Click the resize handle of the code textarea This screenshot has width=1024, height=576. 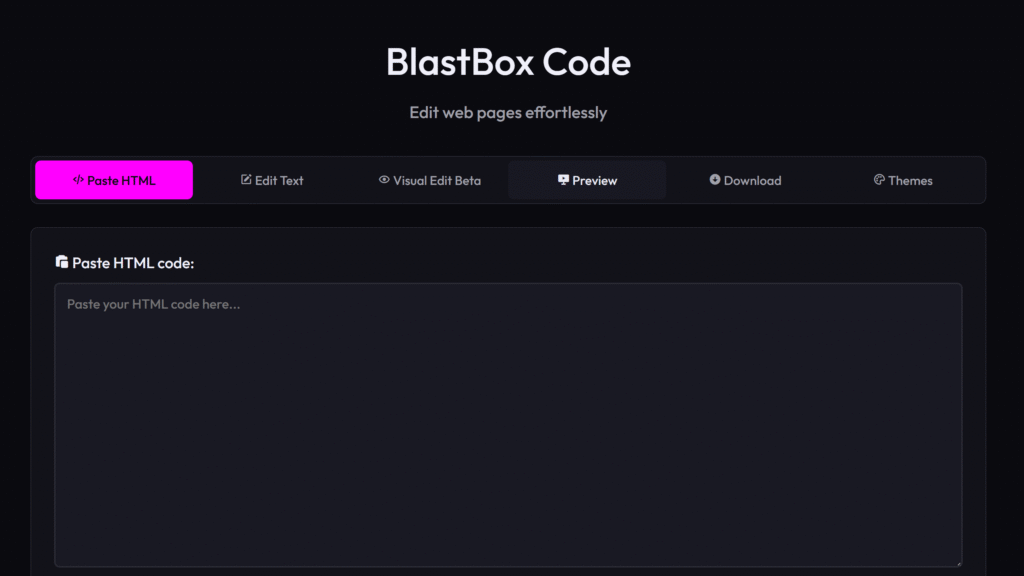tap(957, 562)
